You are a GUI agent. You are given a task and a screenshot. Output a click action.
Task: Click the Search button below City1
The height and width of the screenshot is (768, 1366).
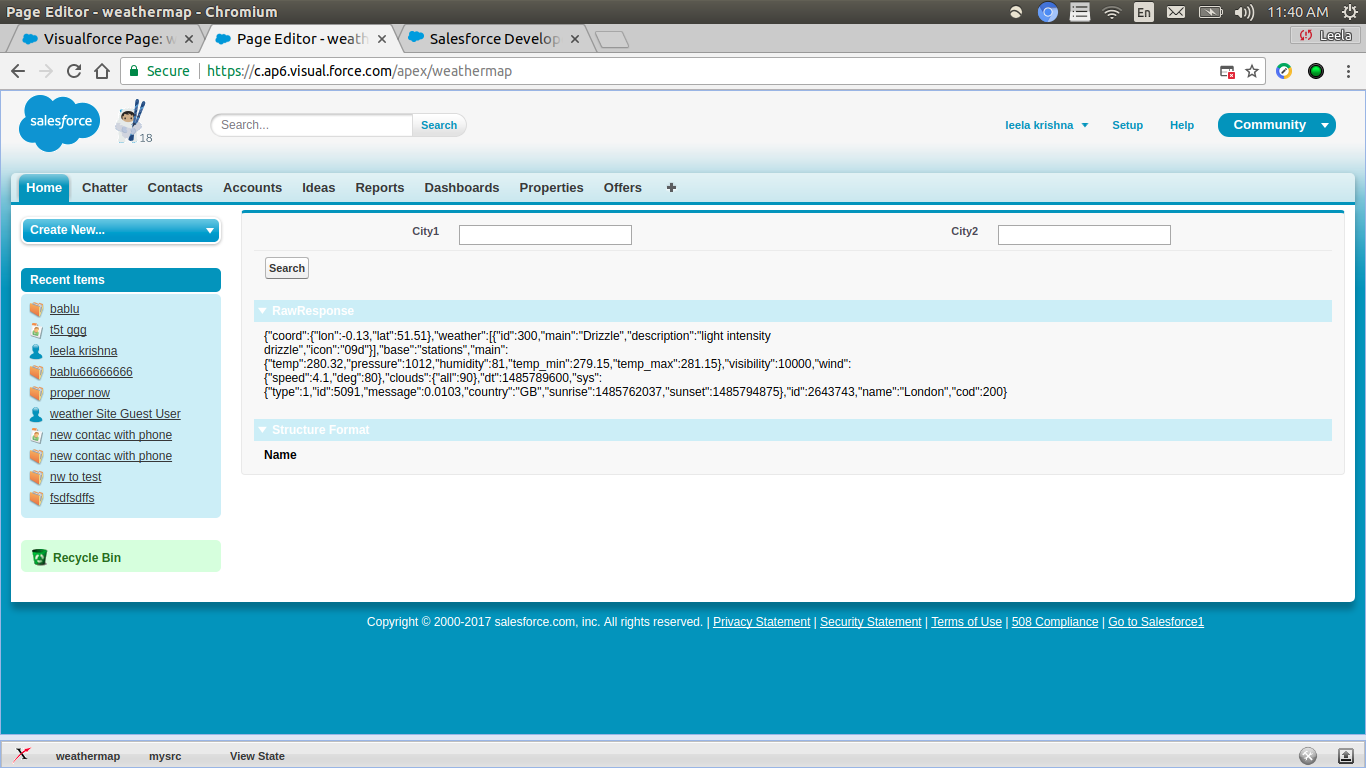(x=287, y=268)
